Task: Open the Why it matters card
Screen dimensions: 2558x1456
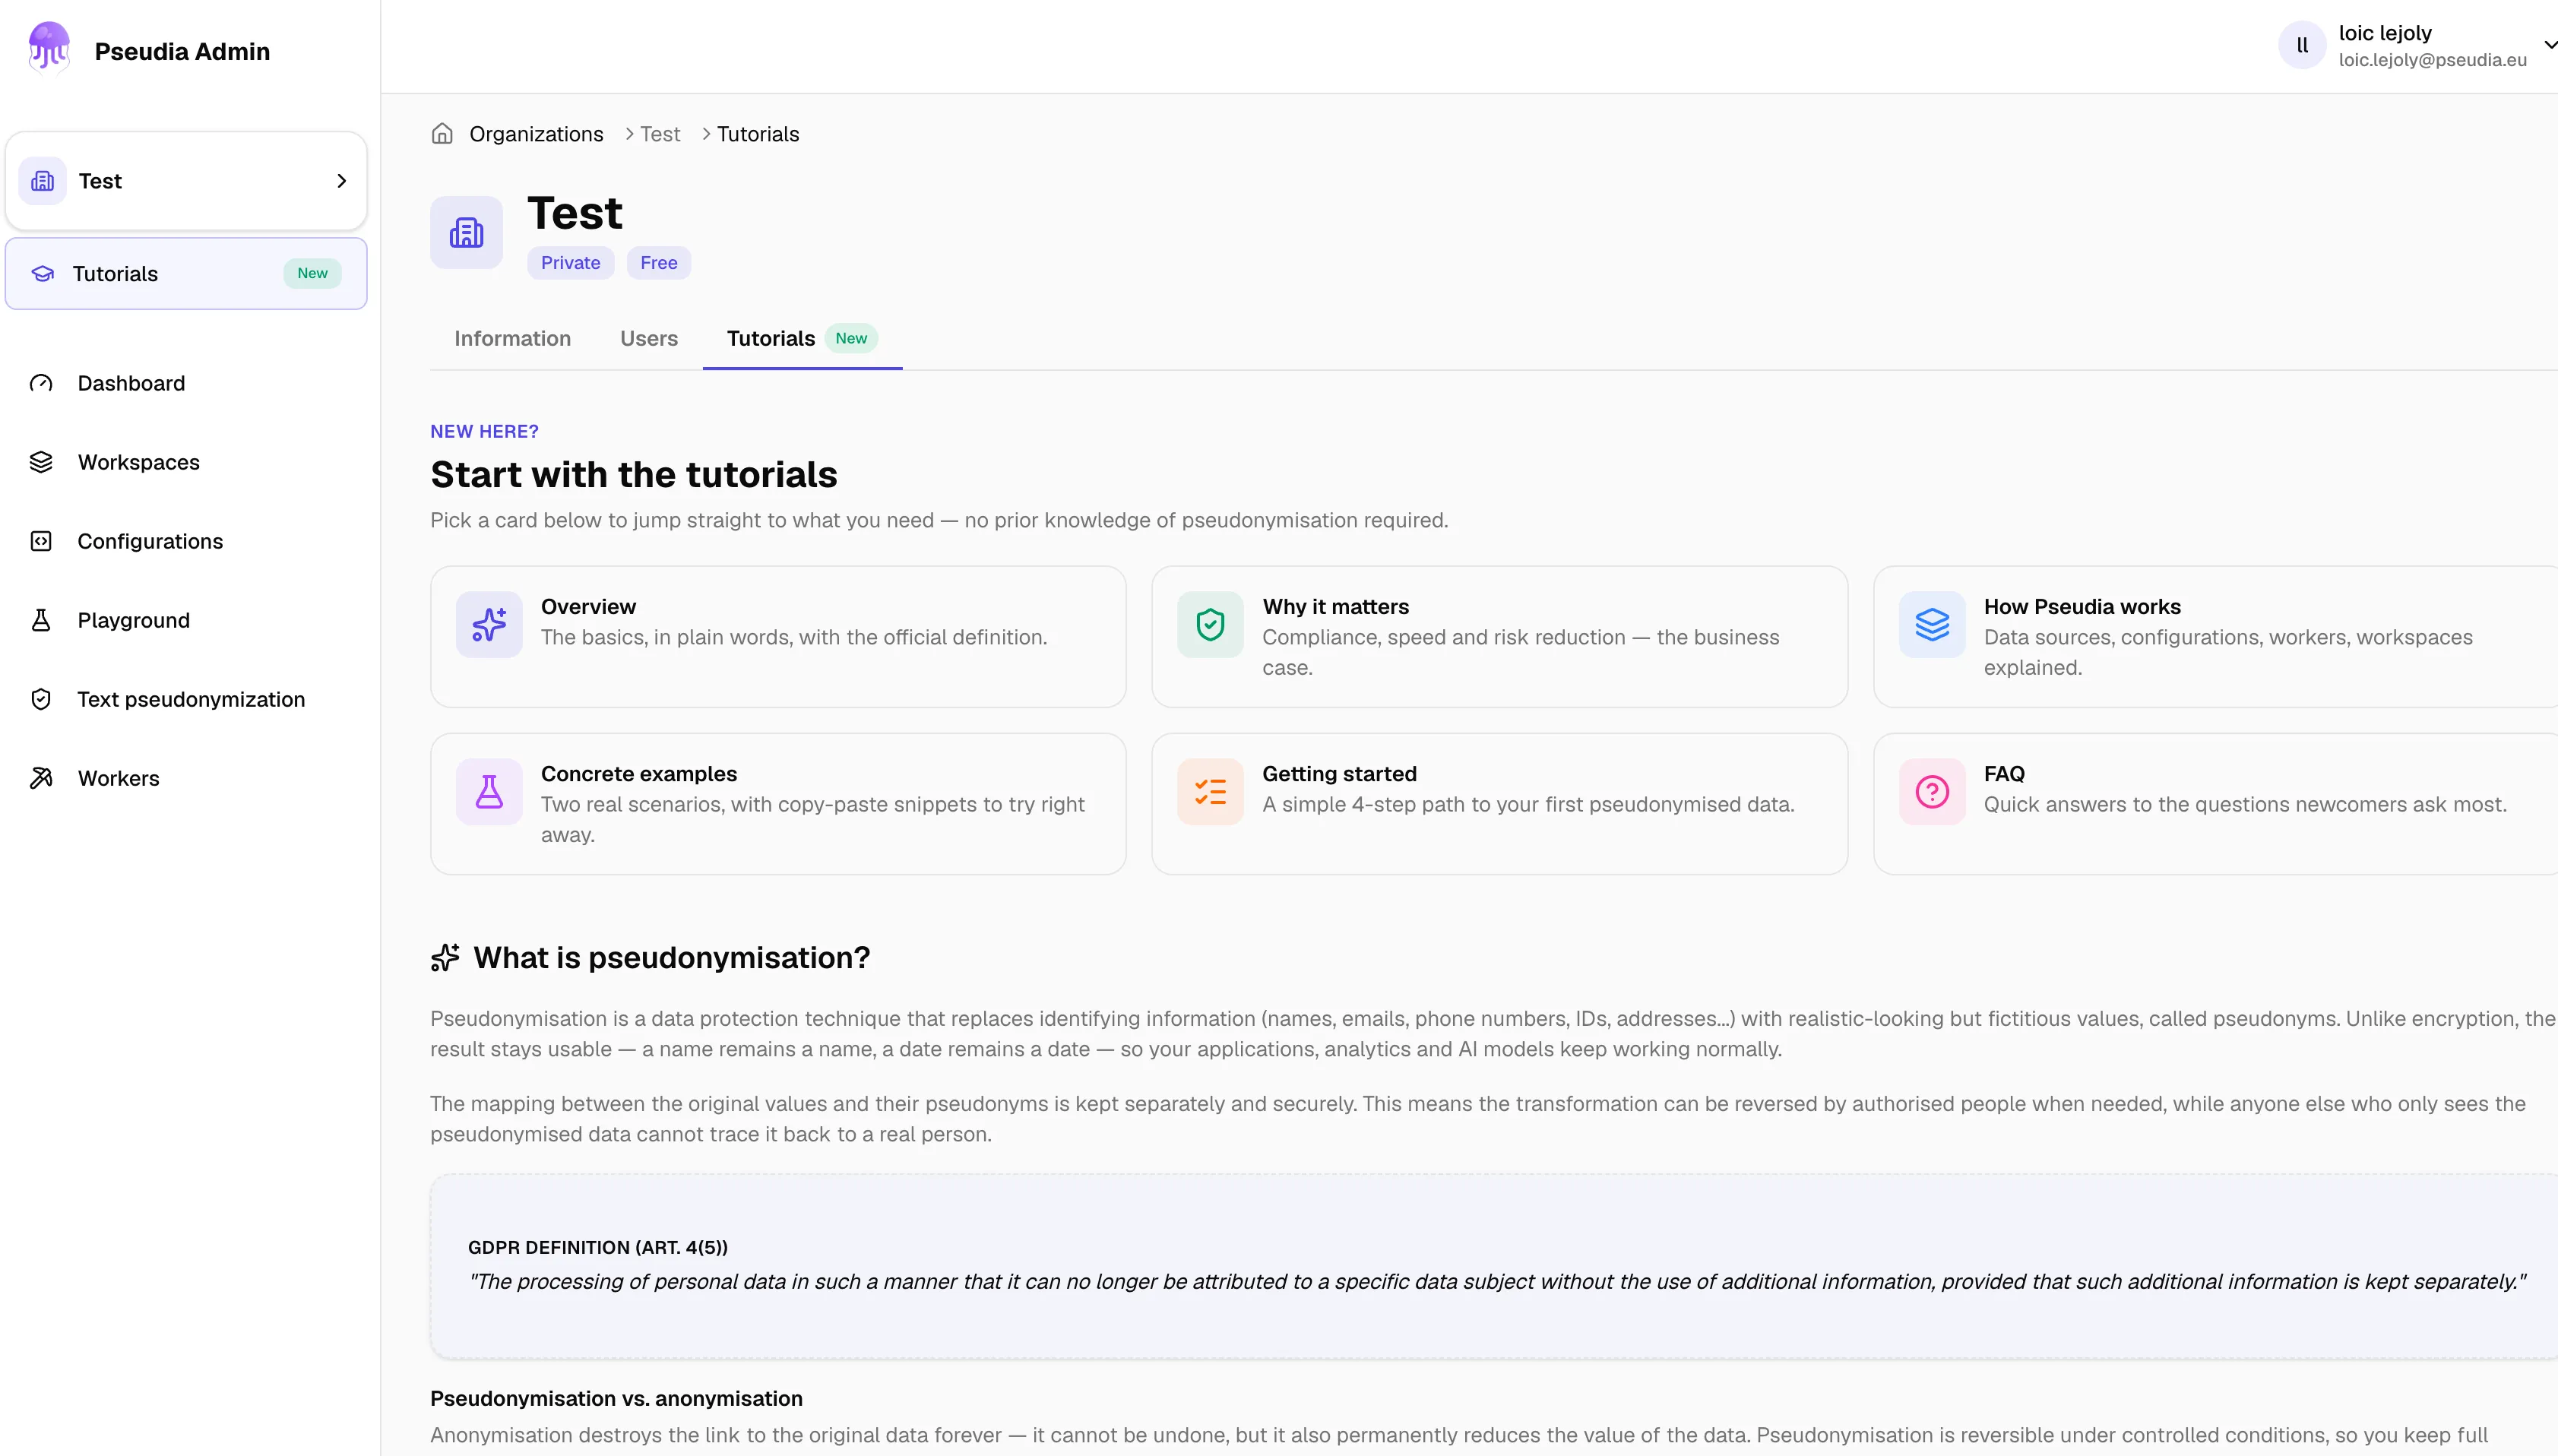Action: tap(1499, 637)
